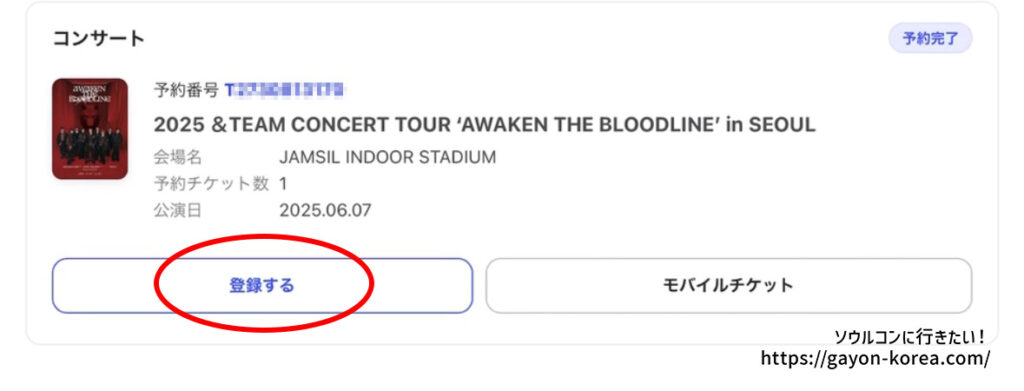The image size is (1024, 391).
Task: Open the https://gayon-korea.com/ URL text
Action: click(x=875, y=358)
